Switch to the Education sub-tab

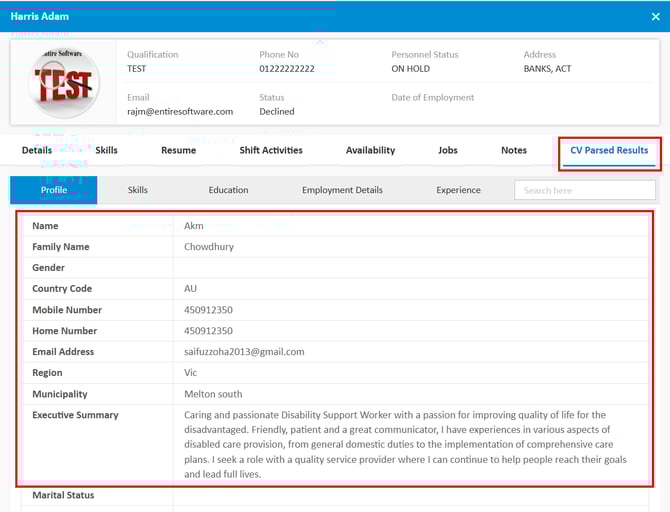(x=228, y=190)
